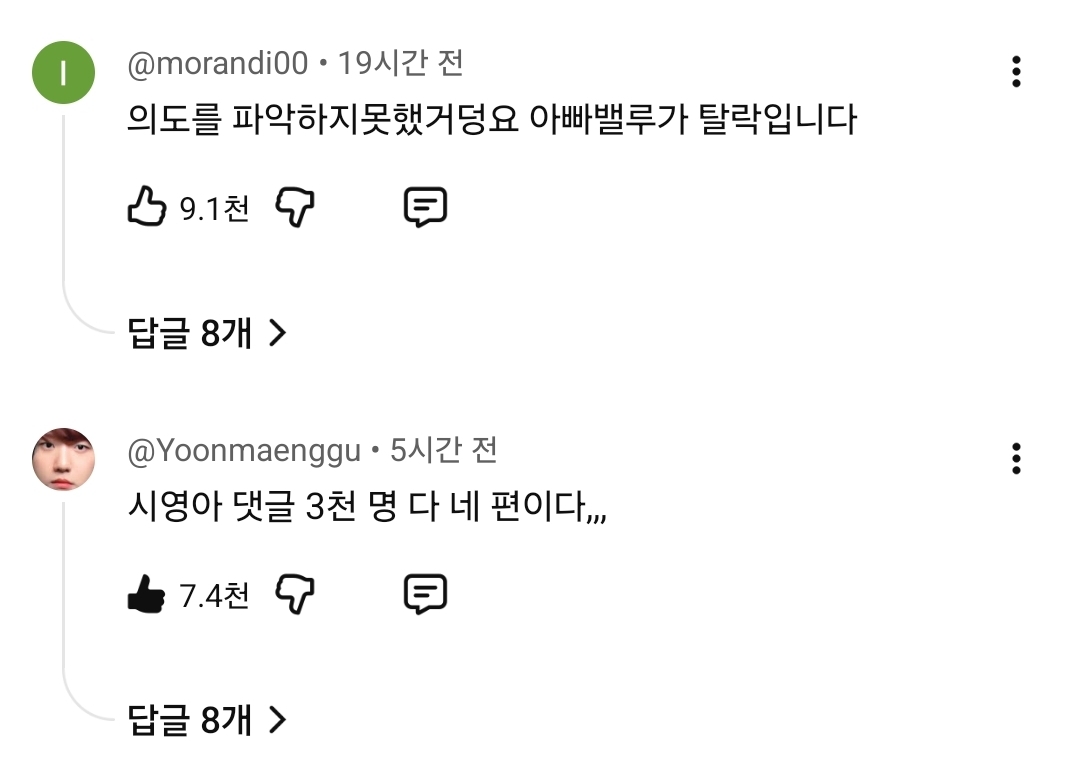Image resolution: width=1079 pixels, height=764 pixels.
Task: Click the comment text starting with 시영아
Action: (367, 508)
